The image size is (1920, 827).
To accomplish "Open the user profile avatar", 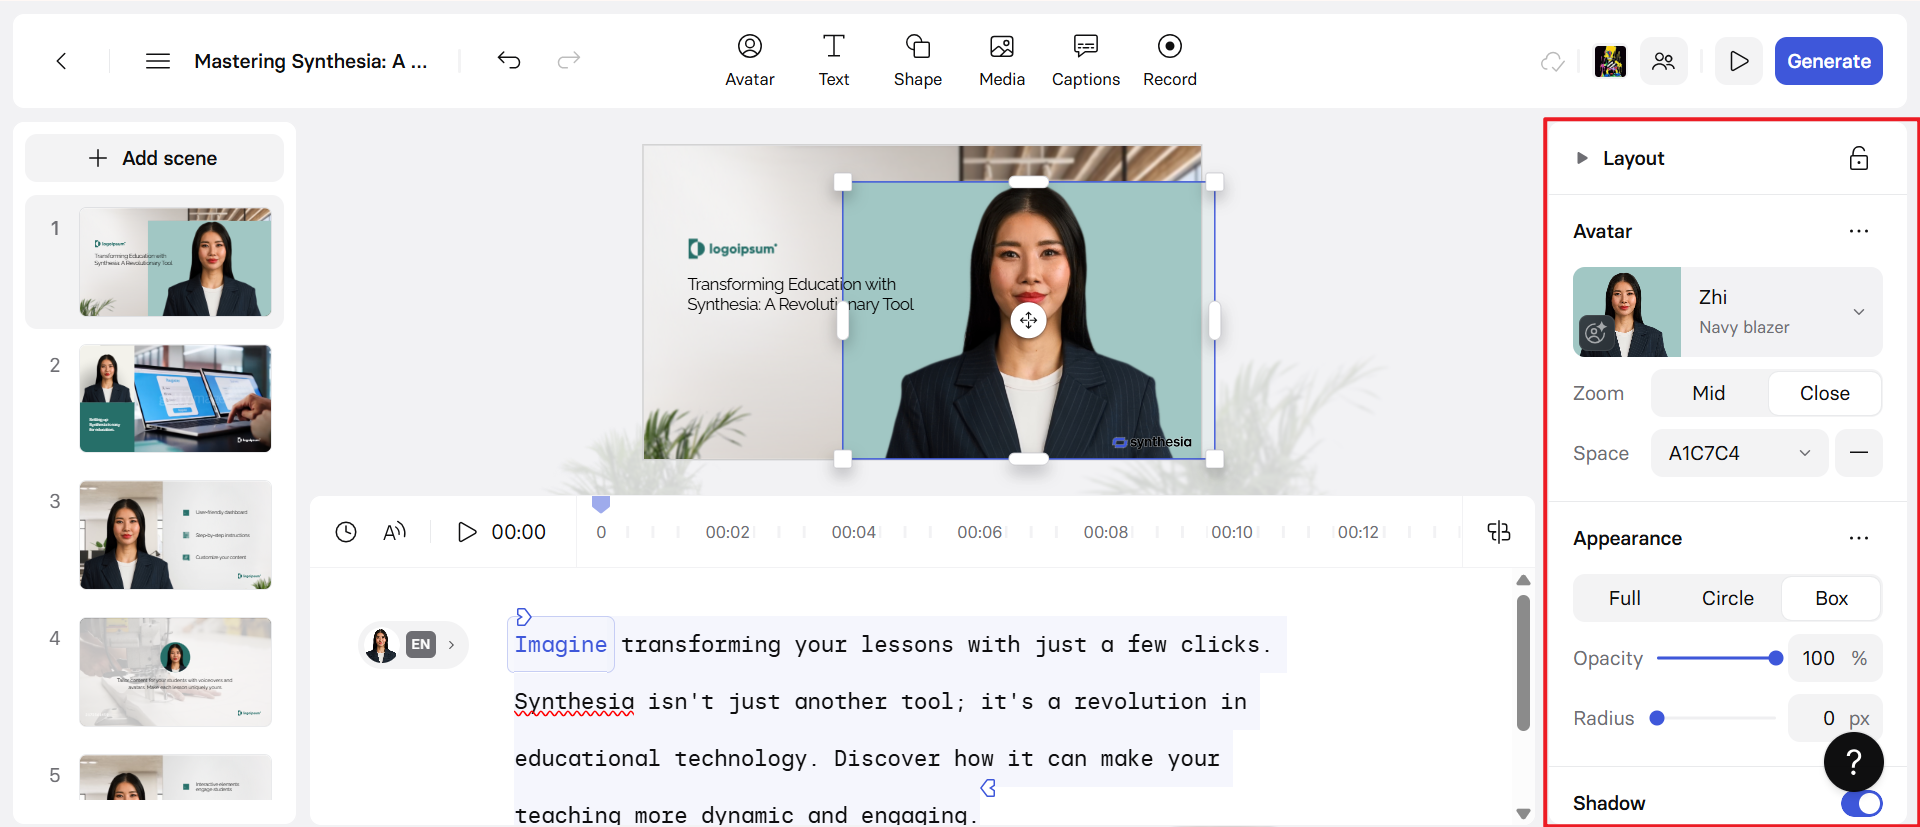I will (x=1610, y=62).
